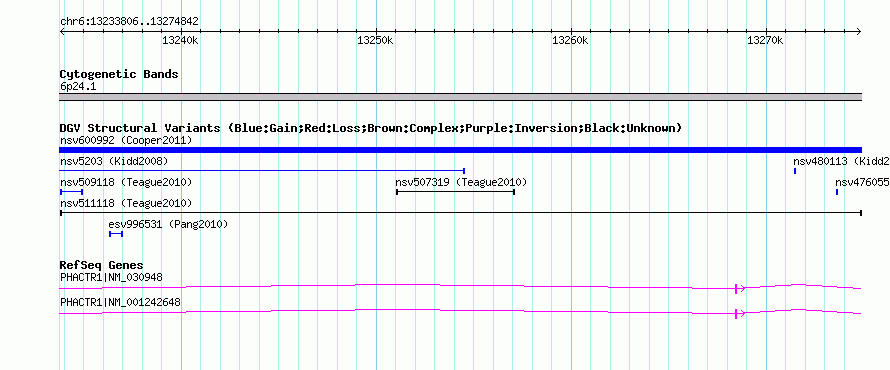This screenshot has width=890, height=370.
Task: Click the RefSeq Genes track title
Action: [x=101, y=265]
